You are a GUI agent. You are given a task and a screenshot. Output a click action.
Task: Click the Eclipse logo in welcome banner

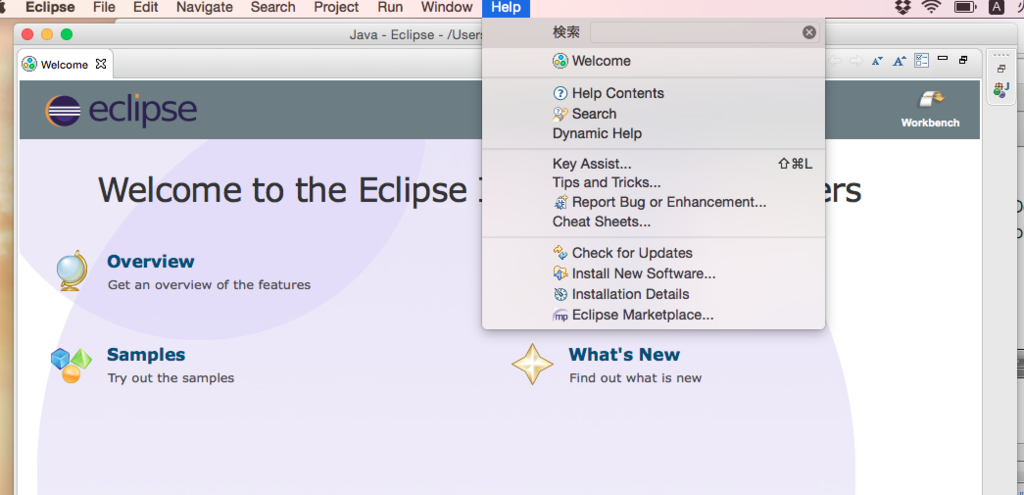point(121,110)
